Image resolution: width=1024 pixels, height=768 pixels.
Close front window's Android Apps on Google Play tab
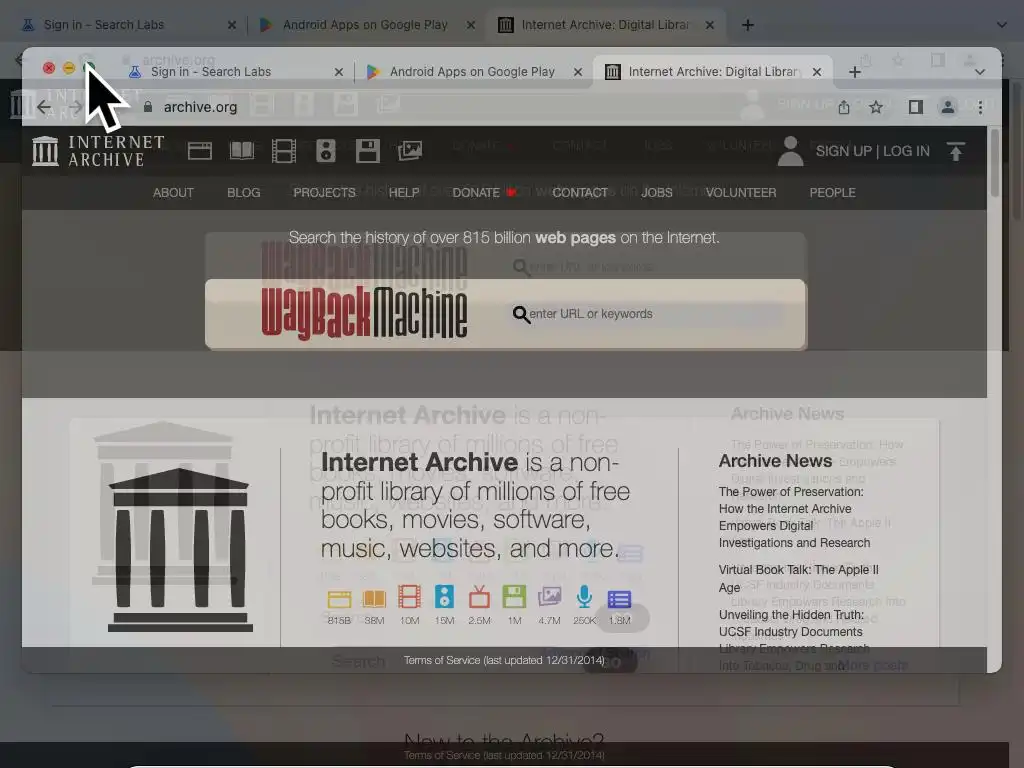pos(578,72)
